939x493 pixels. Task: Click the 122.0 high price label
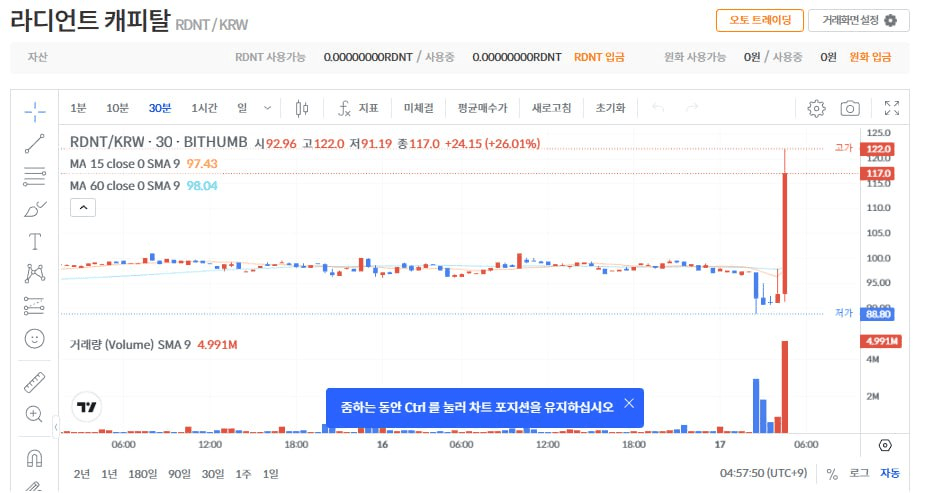coord(877,149)
